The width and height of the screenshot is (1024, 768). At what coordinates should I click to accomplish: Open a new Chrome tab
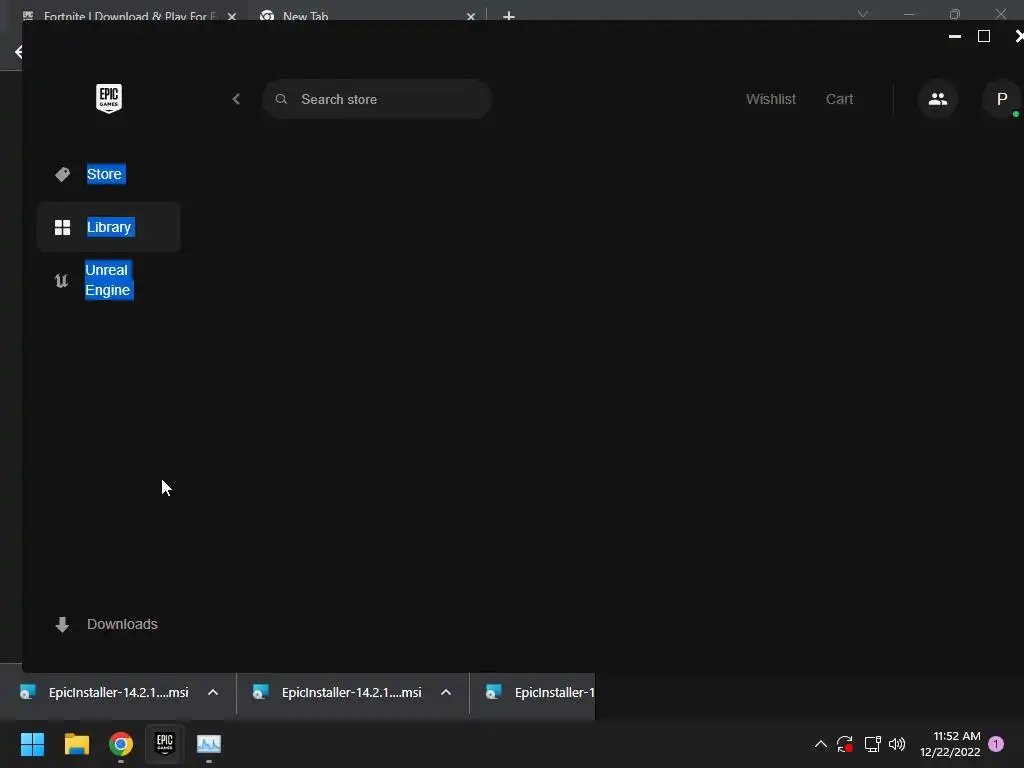pos(509,16)
